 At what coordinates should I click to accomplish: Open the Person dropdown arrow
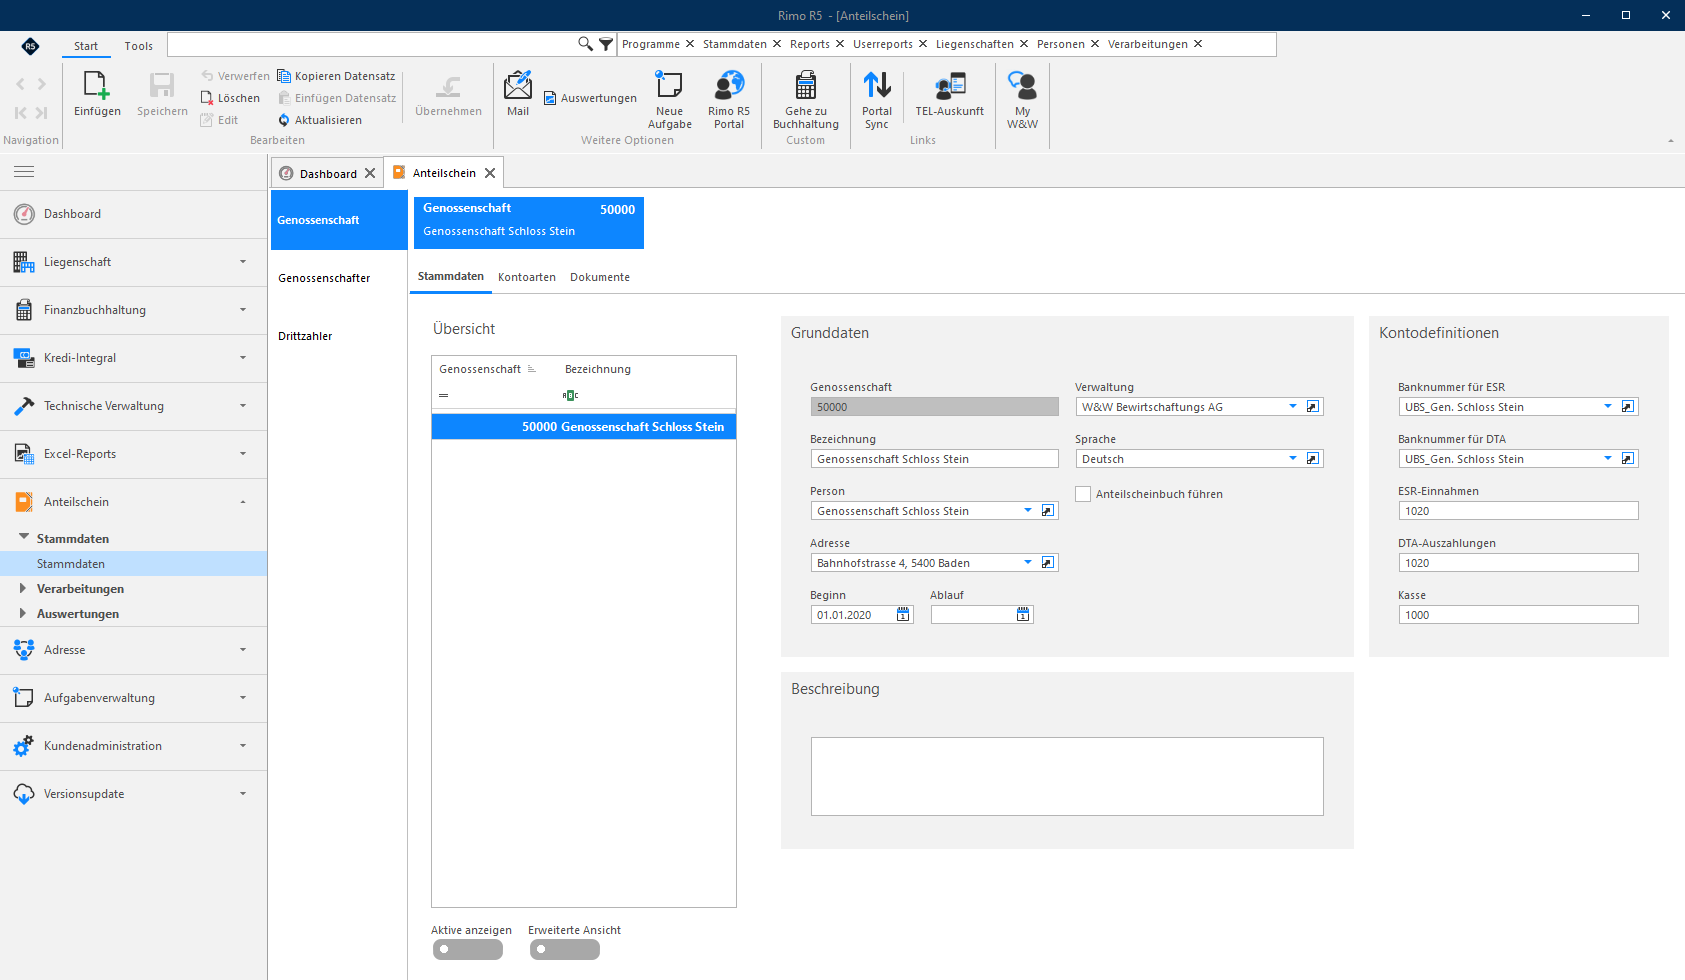click(1028, 511)
